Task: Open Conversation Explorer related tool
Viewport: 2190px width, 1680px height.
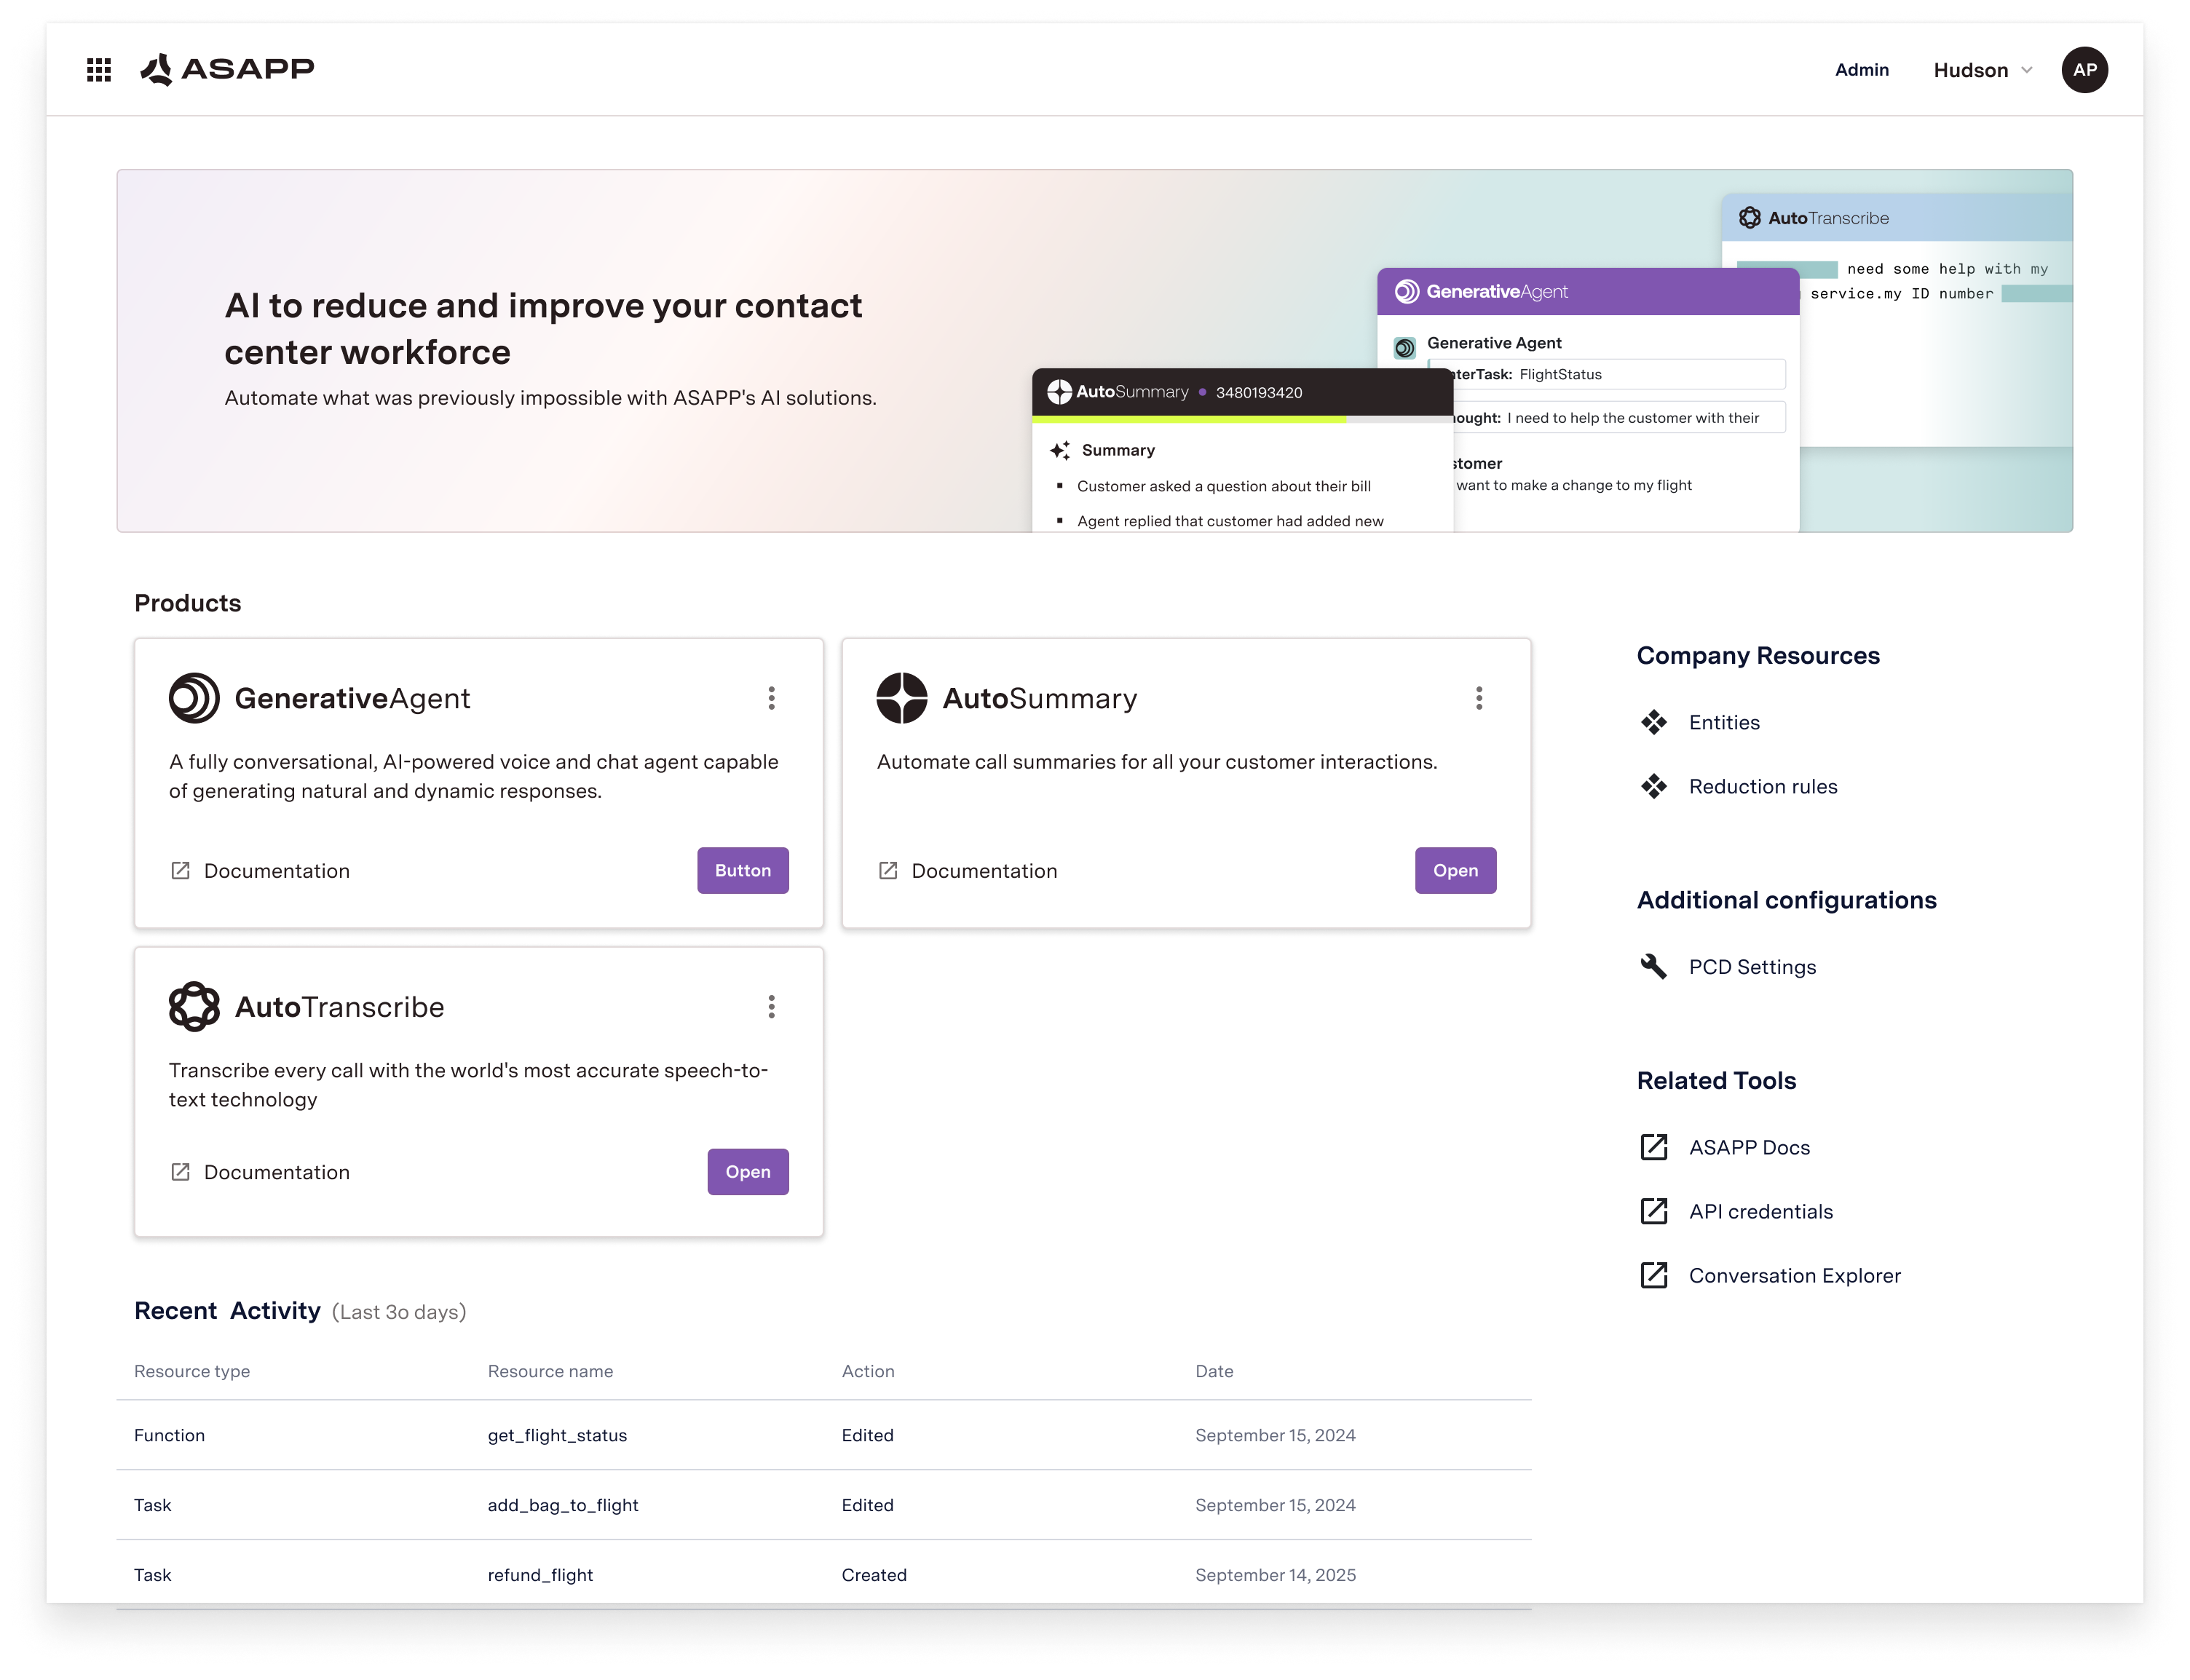Action: tap(1795, 1275)
